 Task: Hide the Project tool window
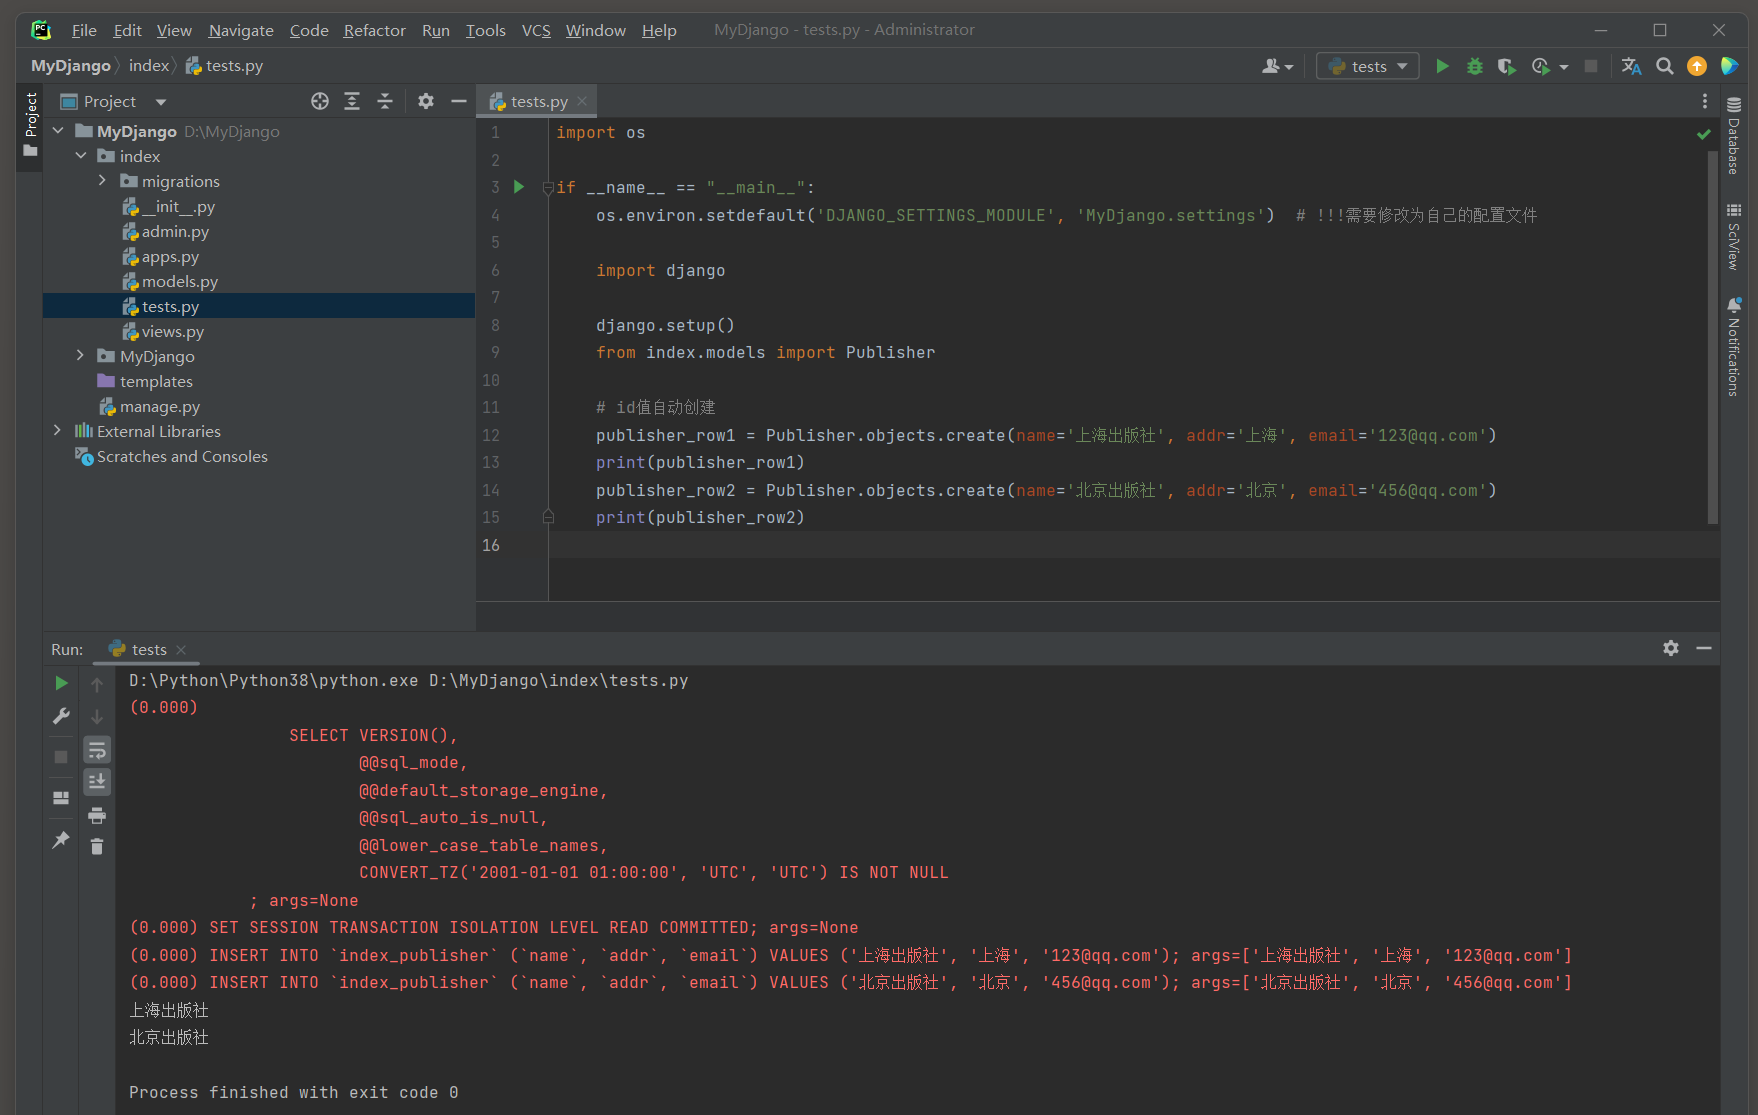[x=459, y=101]
